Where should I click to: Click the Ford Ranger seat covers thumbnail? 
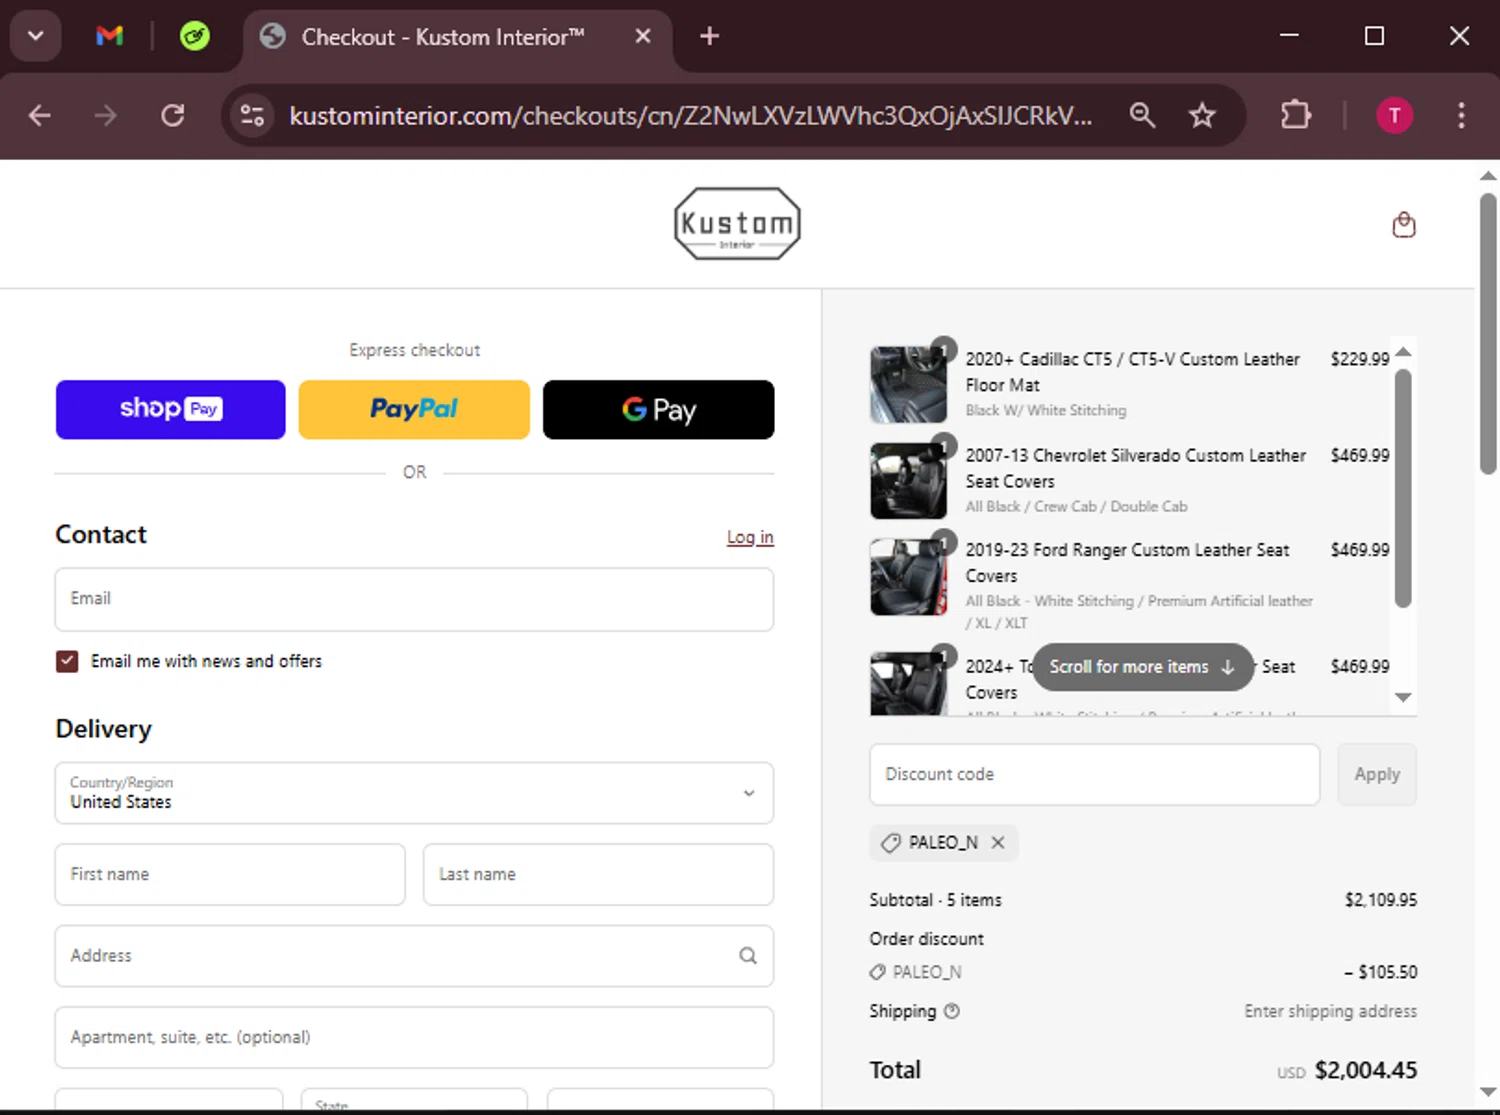[908, 577]
